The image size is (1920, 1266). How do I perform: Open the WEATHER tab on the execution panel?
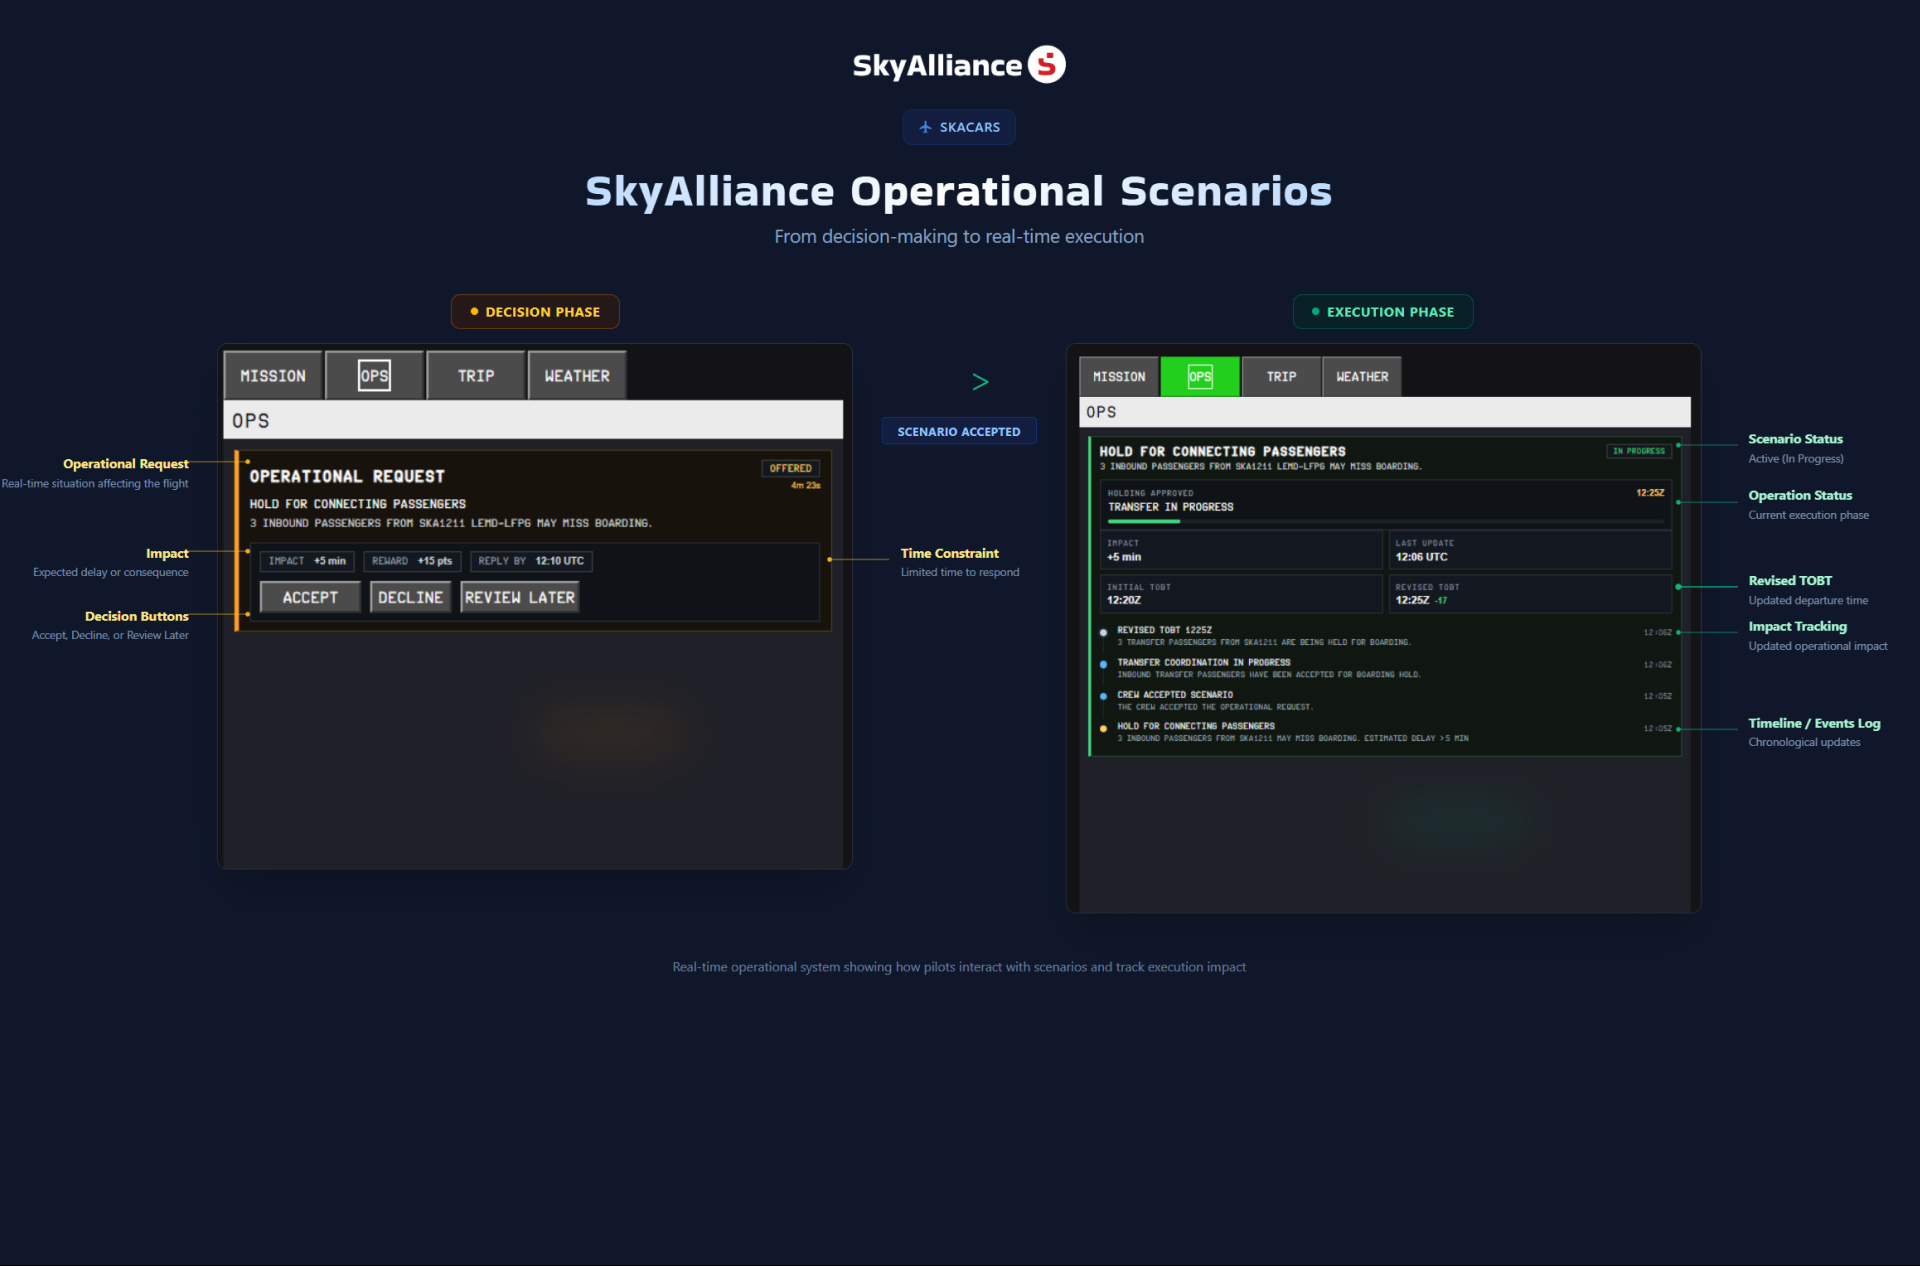tap(1361, 376)
